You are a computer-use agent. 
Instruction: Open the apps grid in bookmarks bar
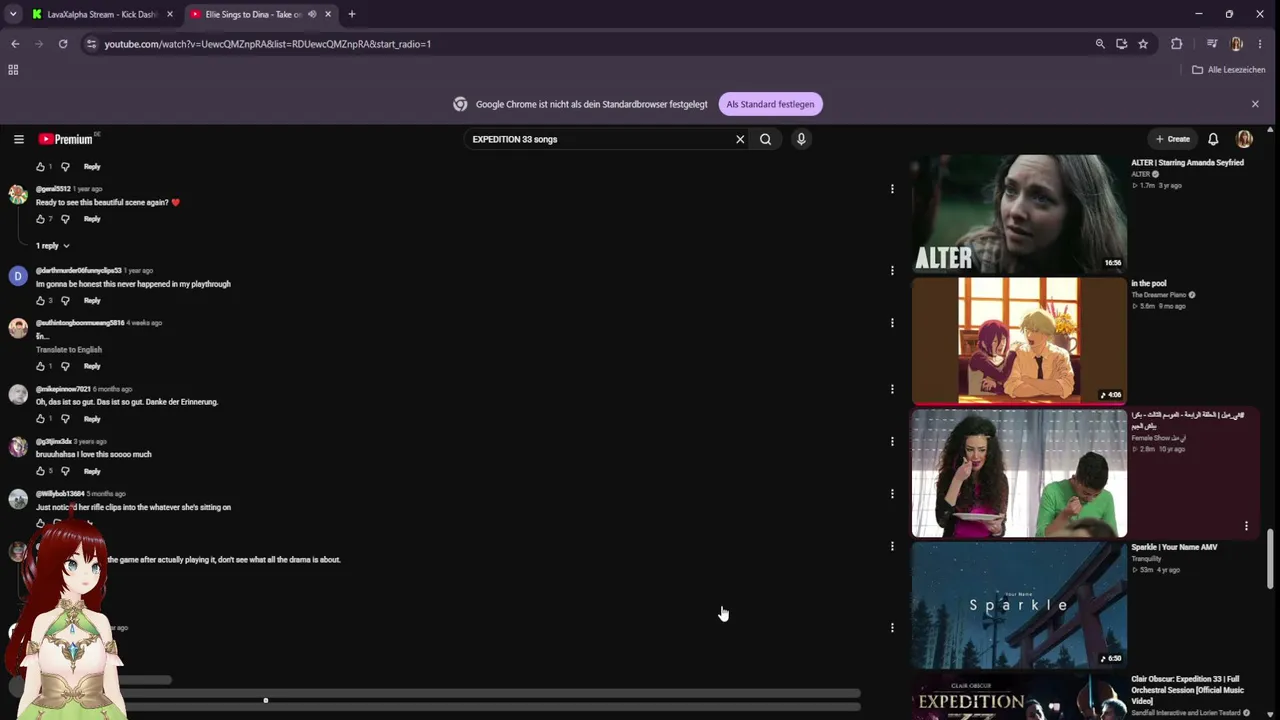click(13, 70)
